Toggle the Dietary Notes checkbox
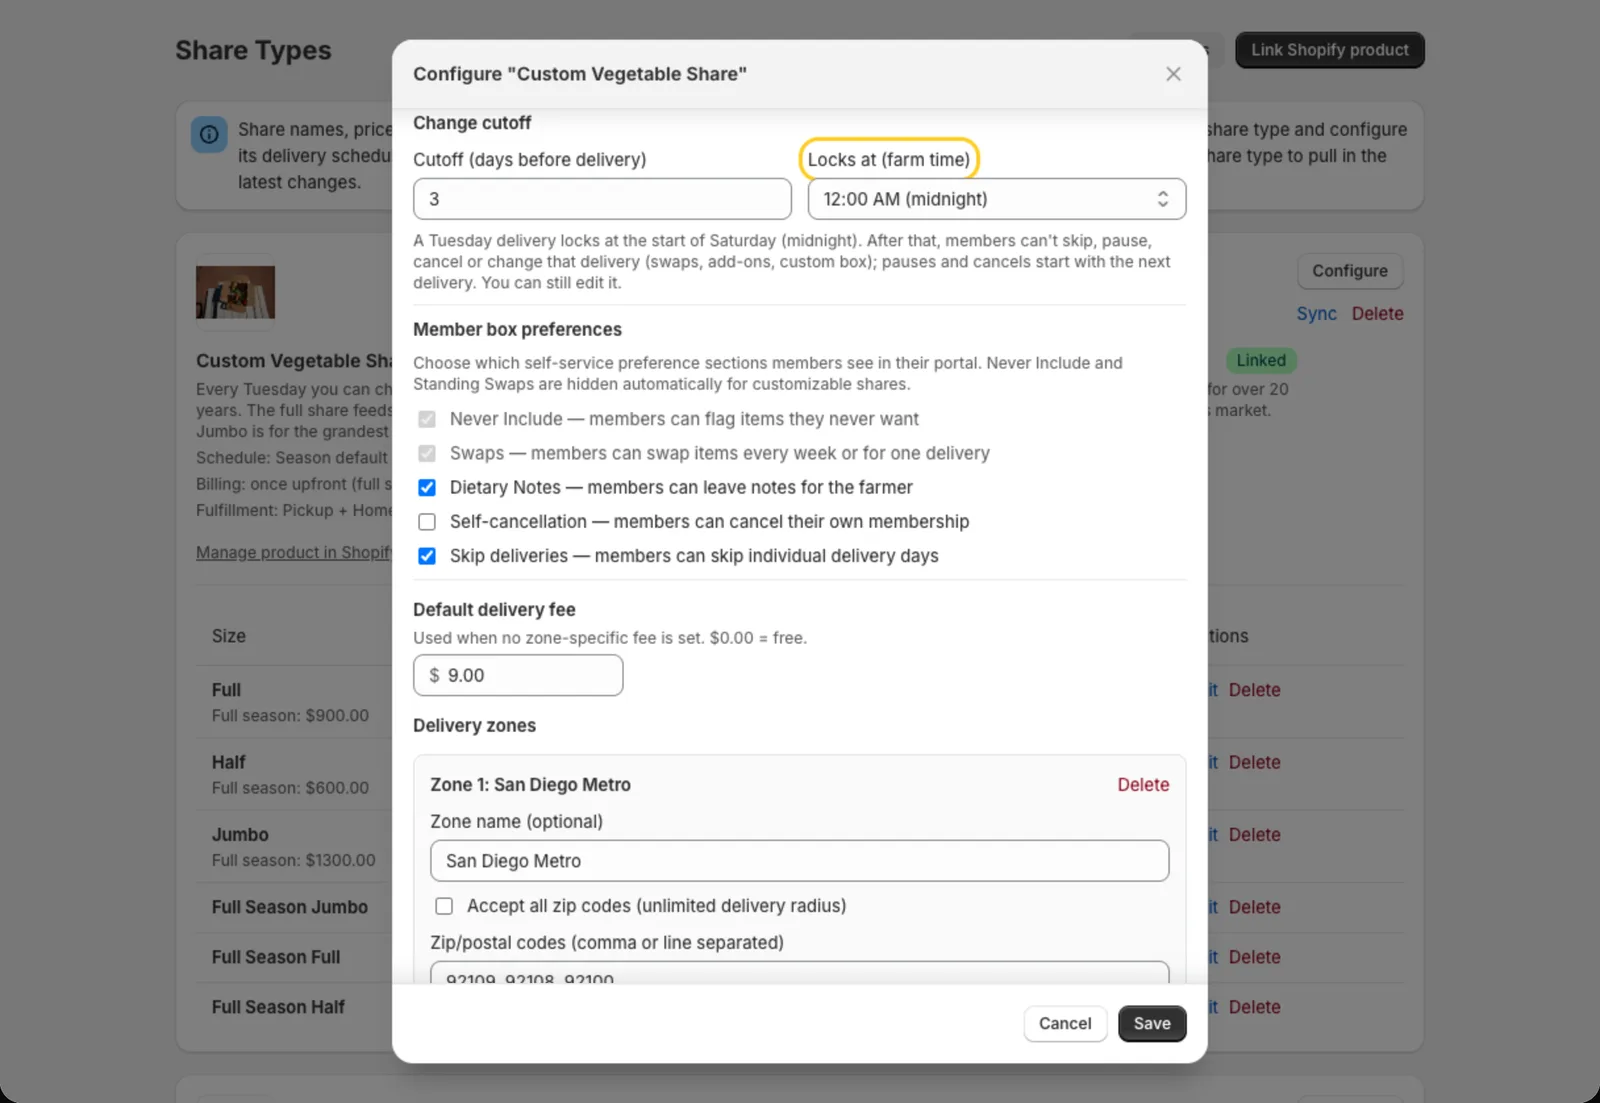Image resolution: width=1600 pixels, height=1103 pixels. pyautogui.click(x=427, y=488)
